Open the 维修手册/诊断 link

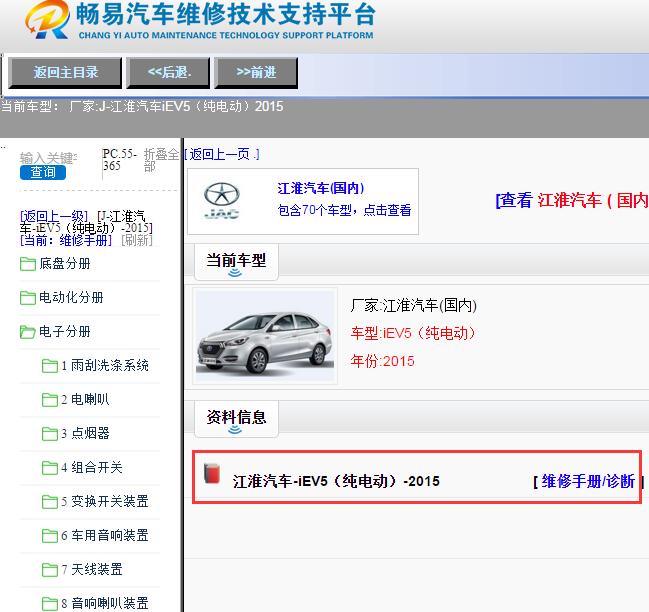click(588, 481)
